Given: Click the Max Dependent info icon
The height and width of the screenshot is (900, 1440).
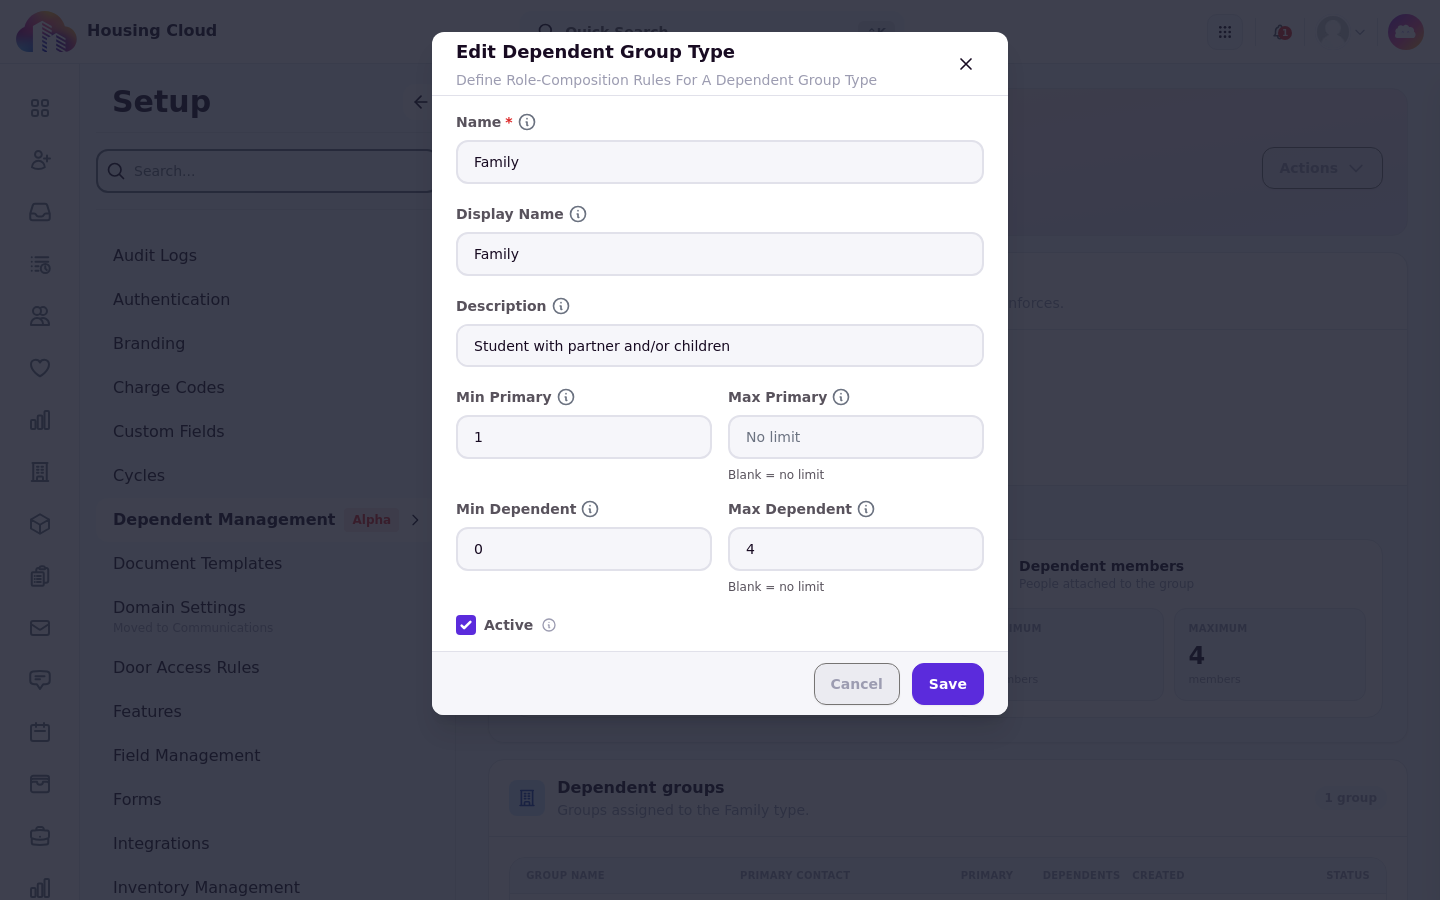Looking at the screenshot, I should click(866, 509).
